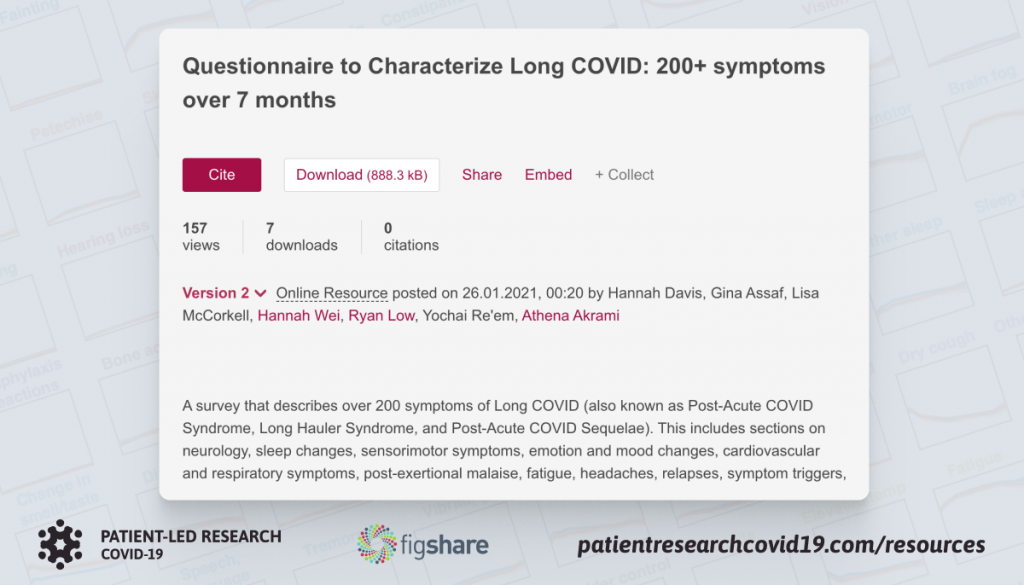The width and height of the screenshot is (1024, 585).
Task: Click the figshare wordmark
Action: 444,545
